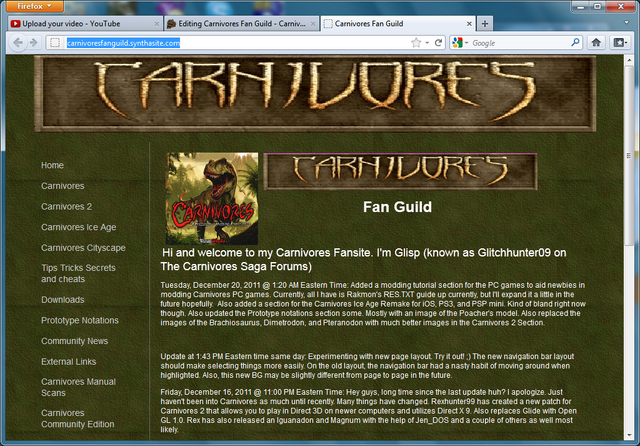Click the Fan Guild heading text
This screenshot has height=446, width=640.
[397, 207]
